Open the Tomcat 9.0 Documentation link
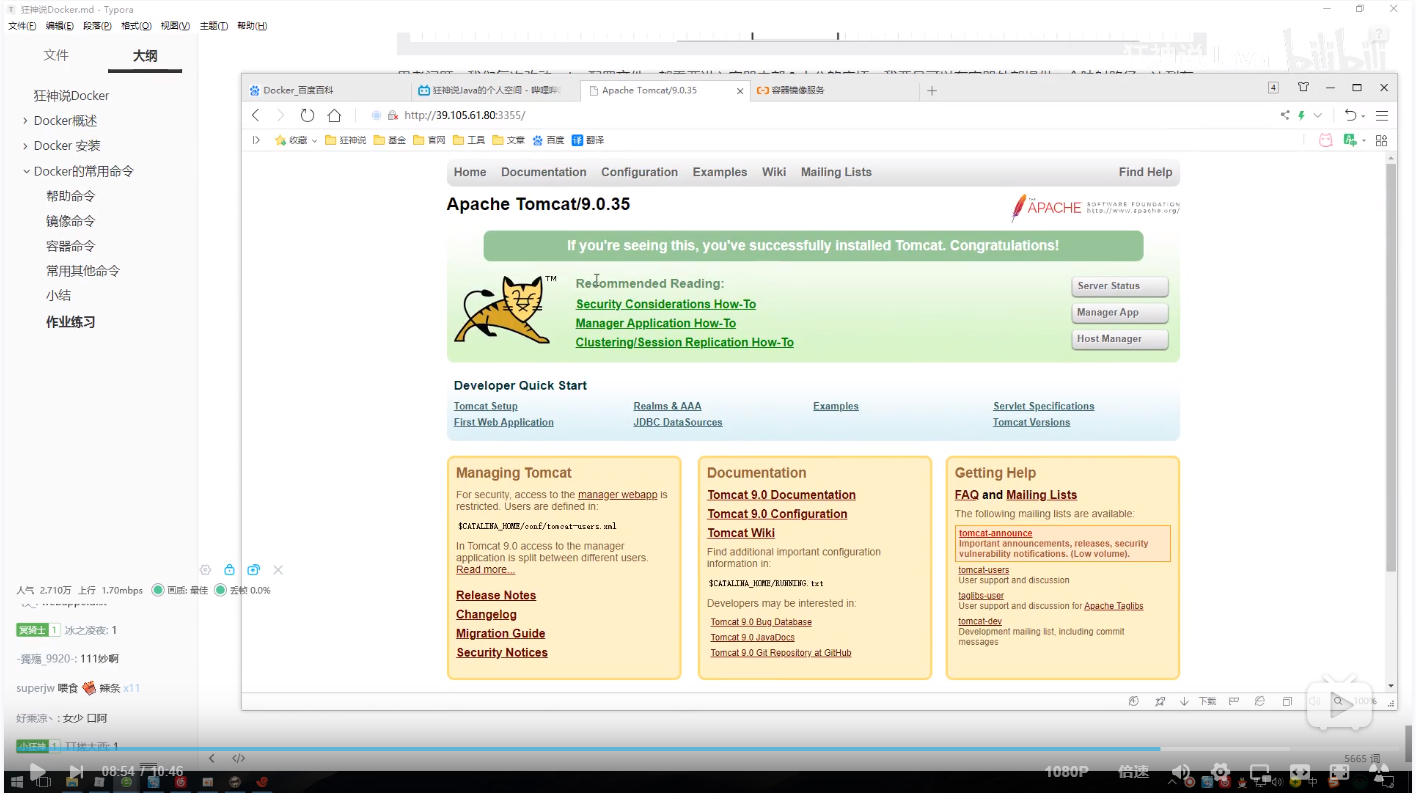The height and width of the screenshot is (795, 1416). [x=781, y=495]
